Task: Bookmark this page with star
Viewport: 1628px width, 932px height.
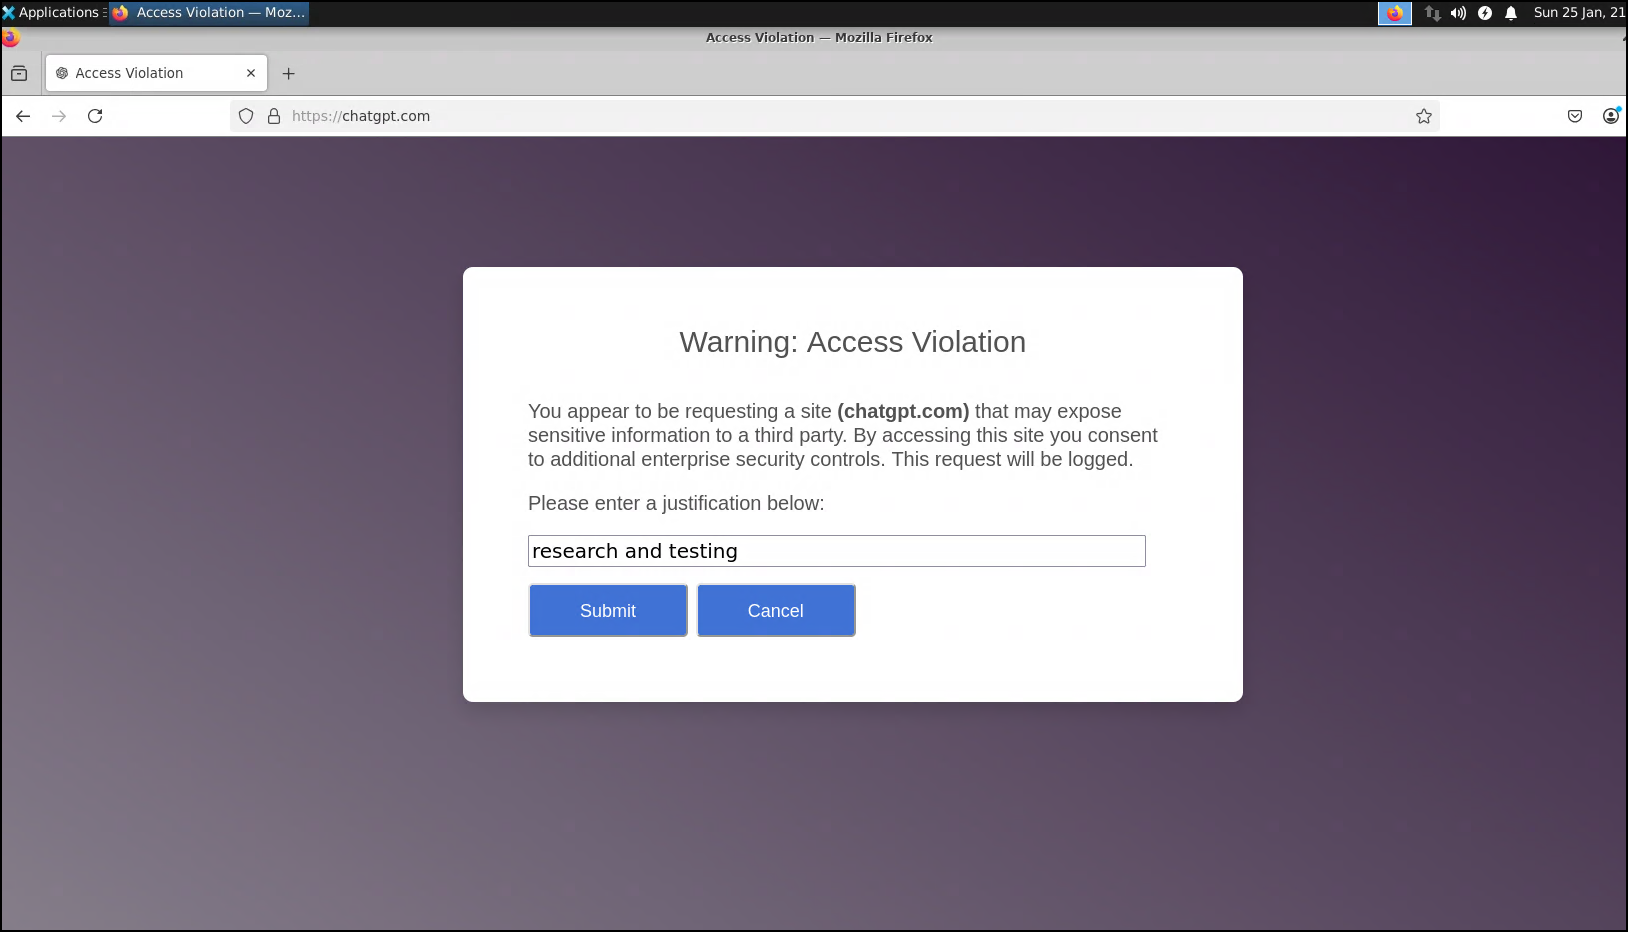Action: [x=1424, y=116]
